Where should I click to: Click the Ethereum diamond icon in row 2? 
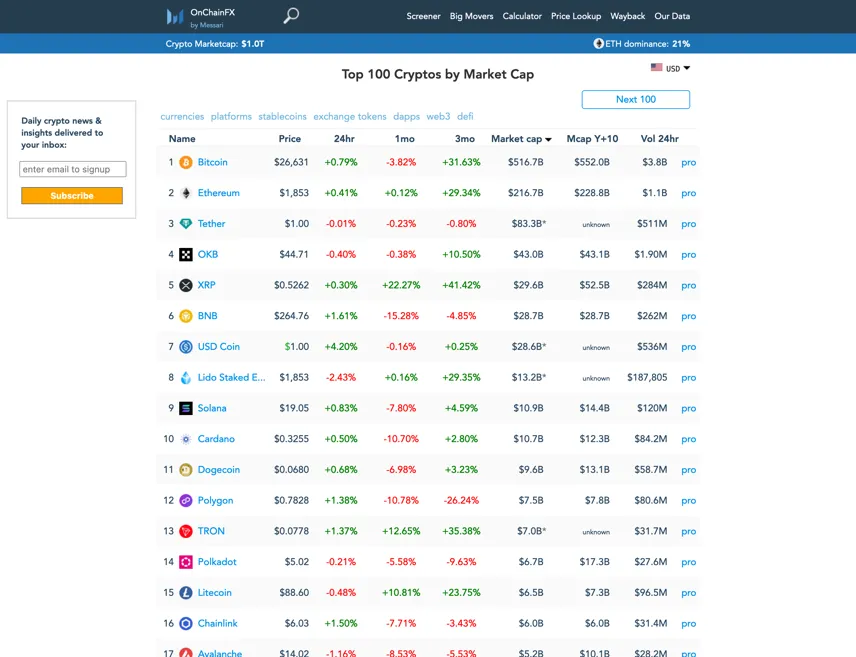click(x=186, y=193)
